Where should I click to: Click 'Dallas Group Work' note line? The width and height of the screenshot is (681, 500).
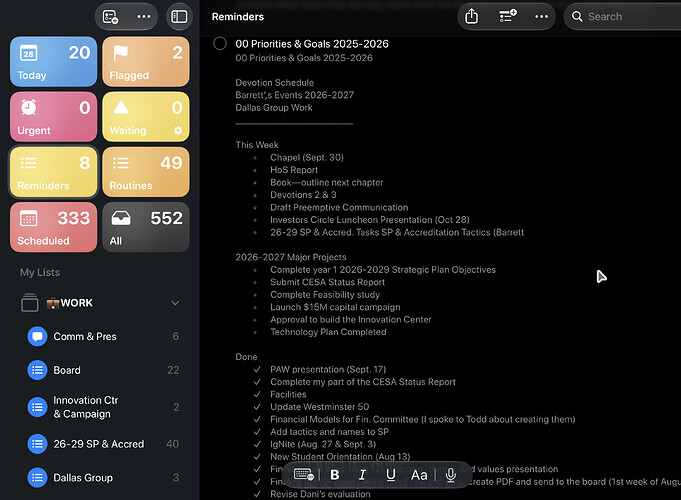pyautogui.click(x=274, y=108)
